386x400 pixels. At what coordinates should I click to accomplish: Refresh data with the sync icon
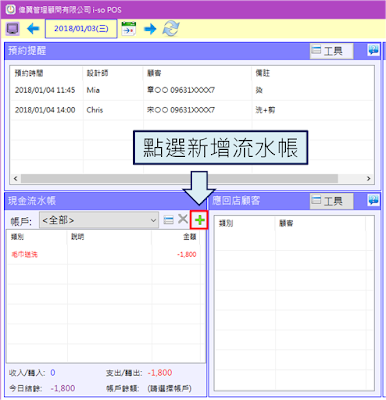[171, 29]
